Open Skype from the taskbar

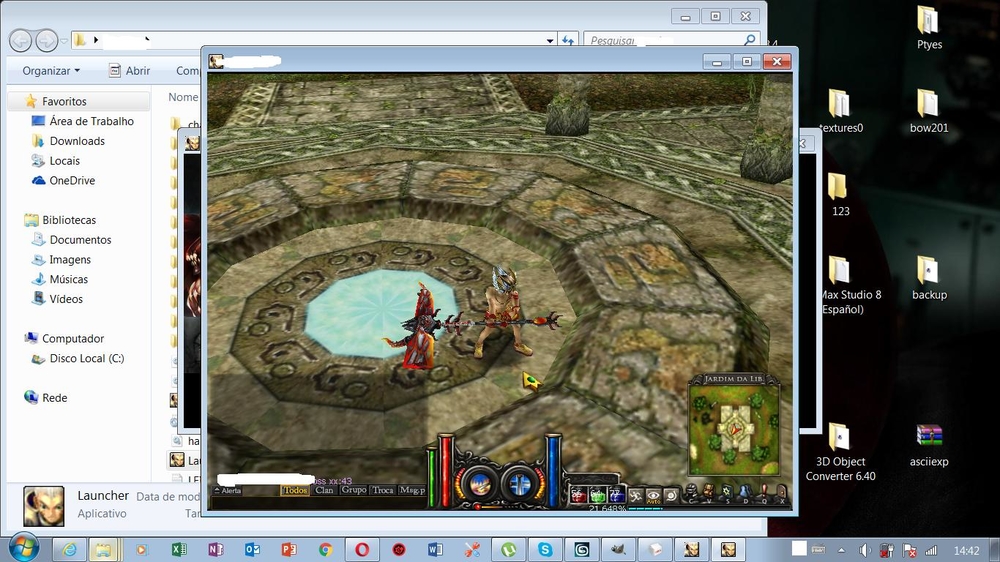point(545,549)
